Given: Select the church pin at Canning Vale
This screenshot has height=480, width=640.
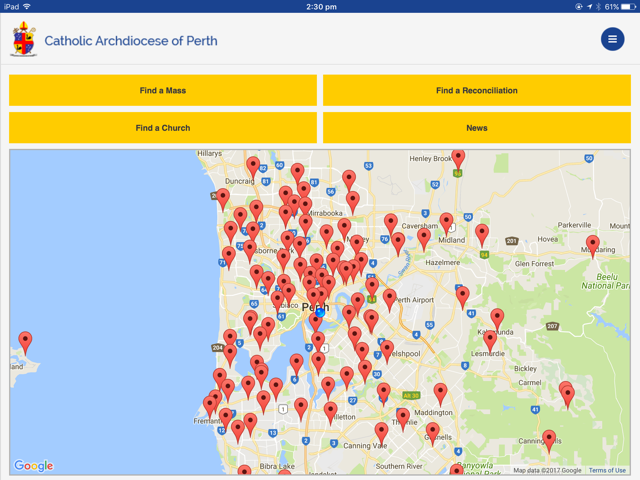Looking at the screenshot, I should click(381, 433).
